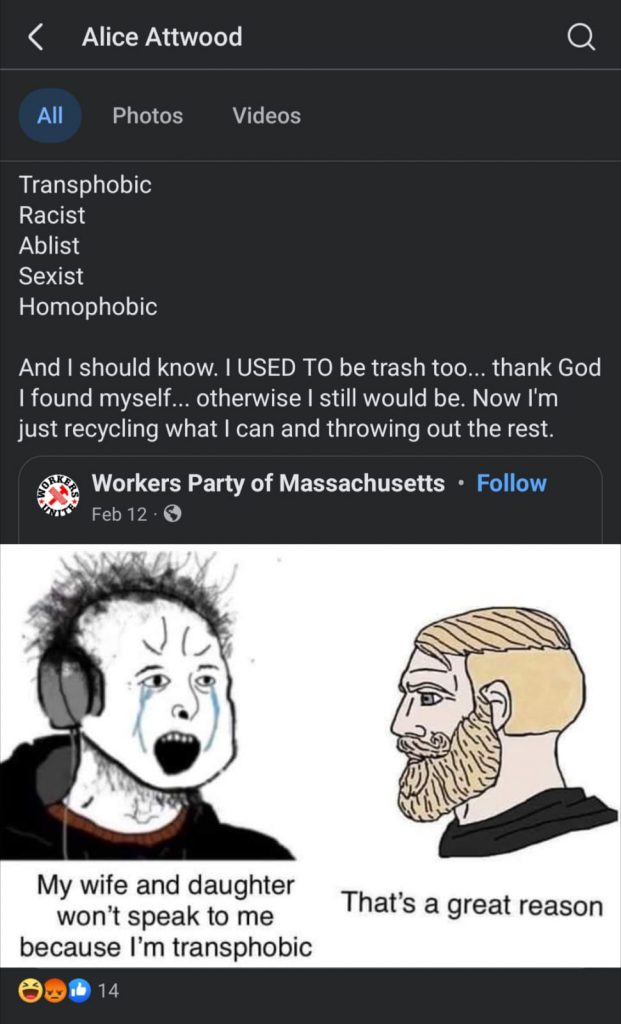
Task: Open the Feb 12 post timestamp
Action: pos(119,515)
